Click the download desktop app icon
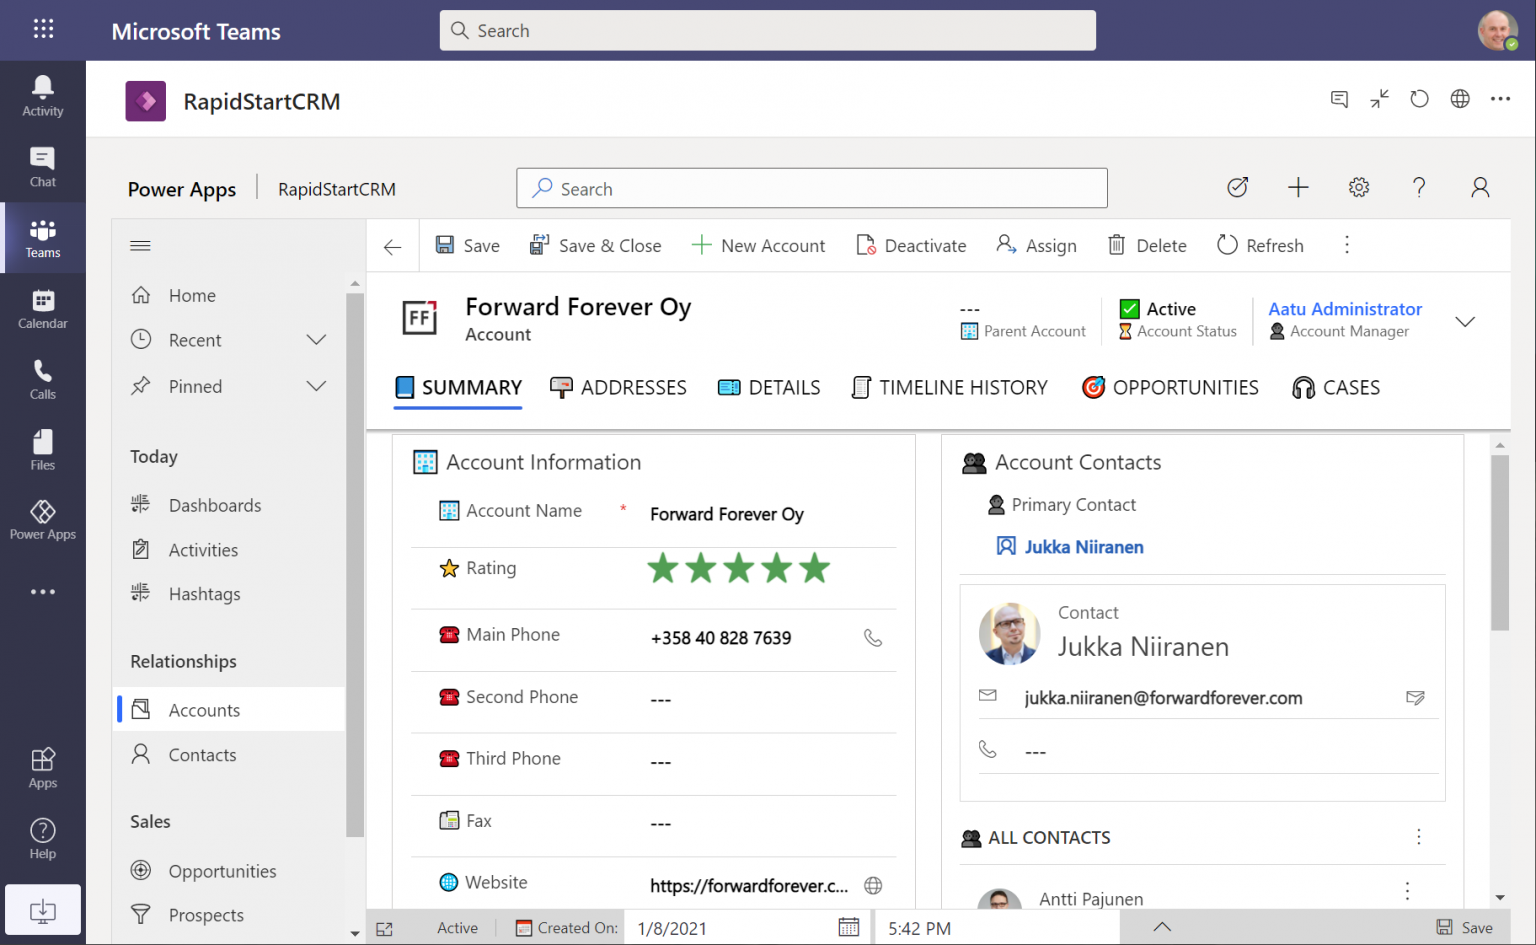 [x=43, y=910]
